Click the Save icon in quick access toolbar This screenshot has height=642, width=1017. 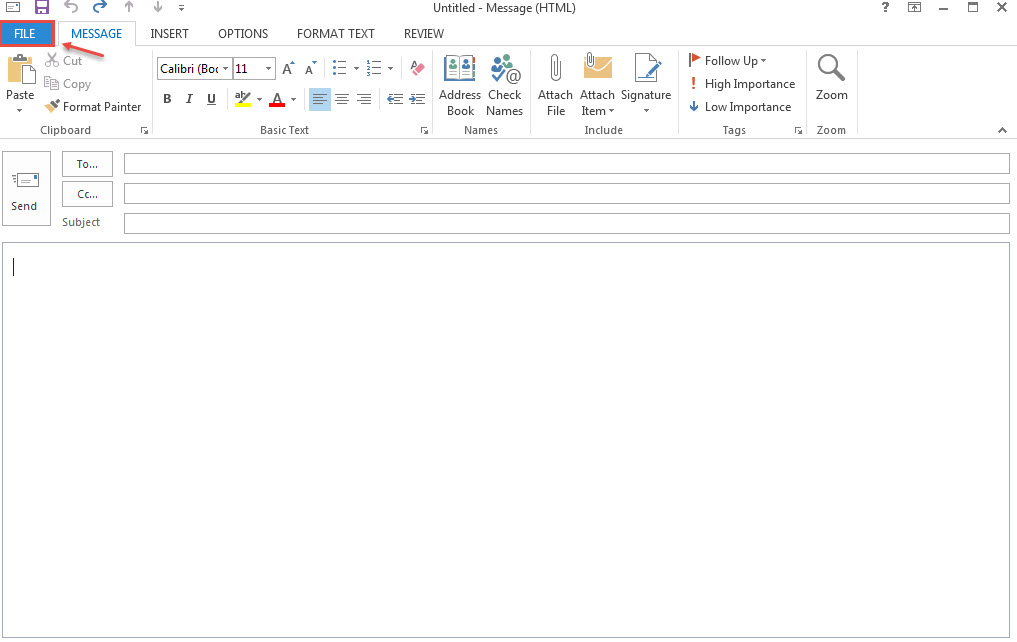tap(42, 8)
